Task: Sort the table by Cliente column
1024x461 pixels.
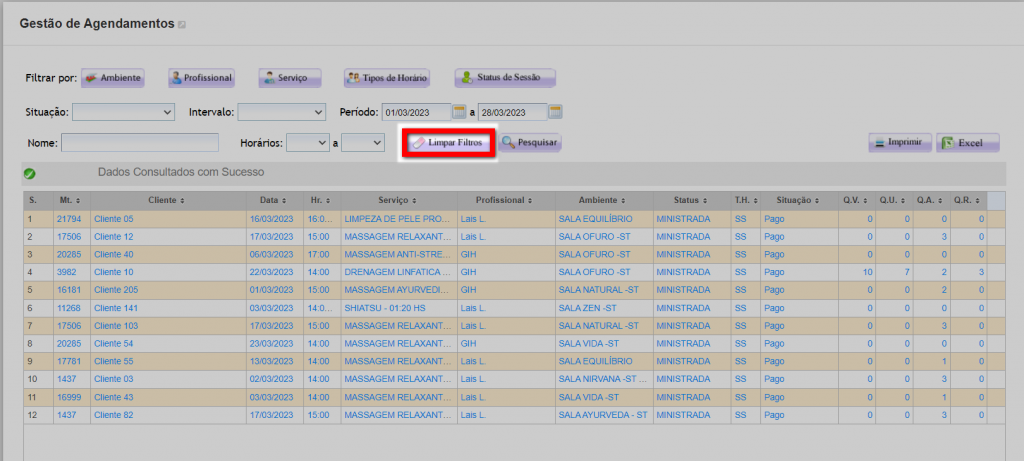Action: point(167,200)
